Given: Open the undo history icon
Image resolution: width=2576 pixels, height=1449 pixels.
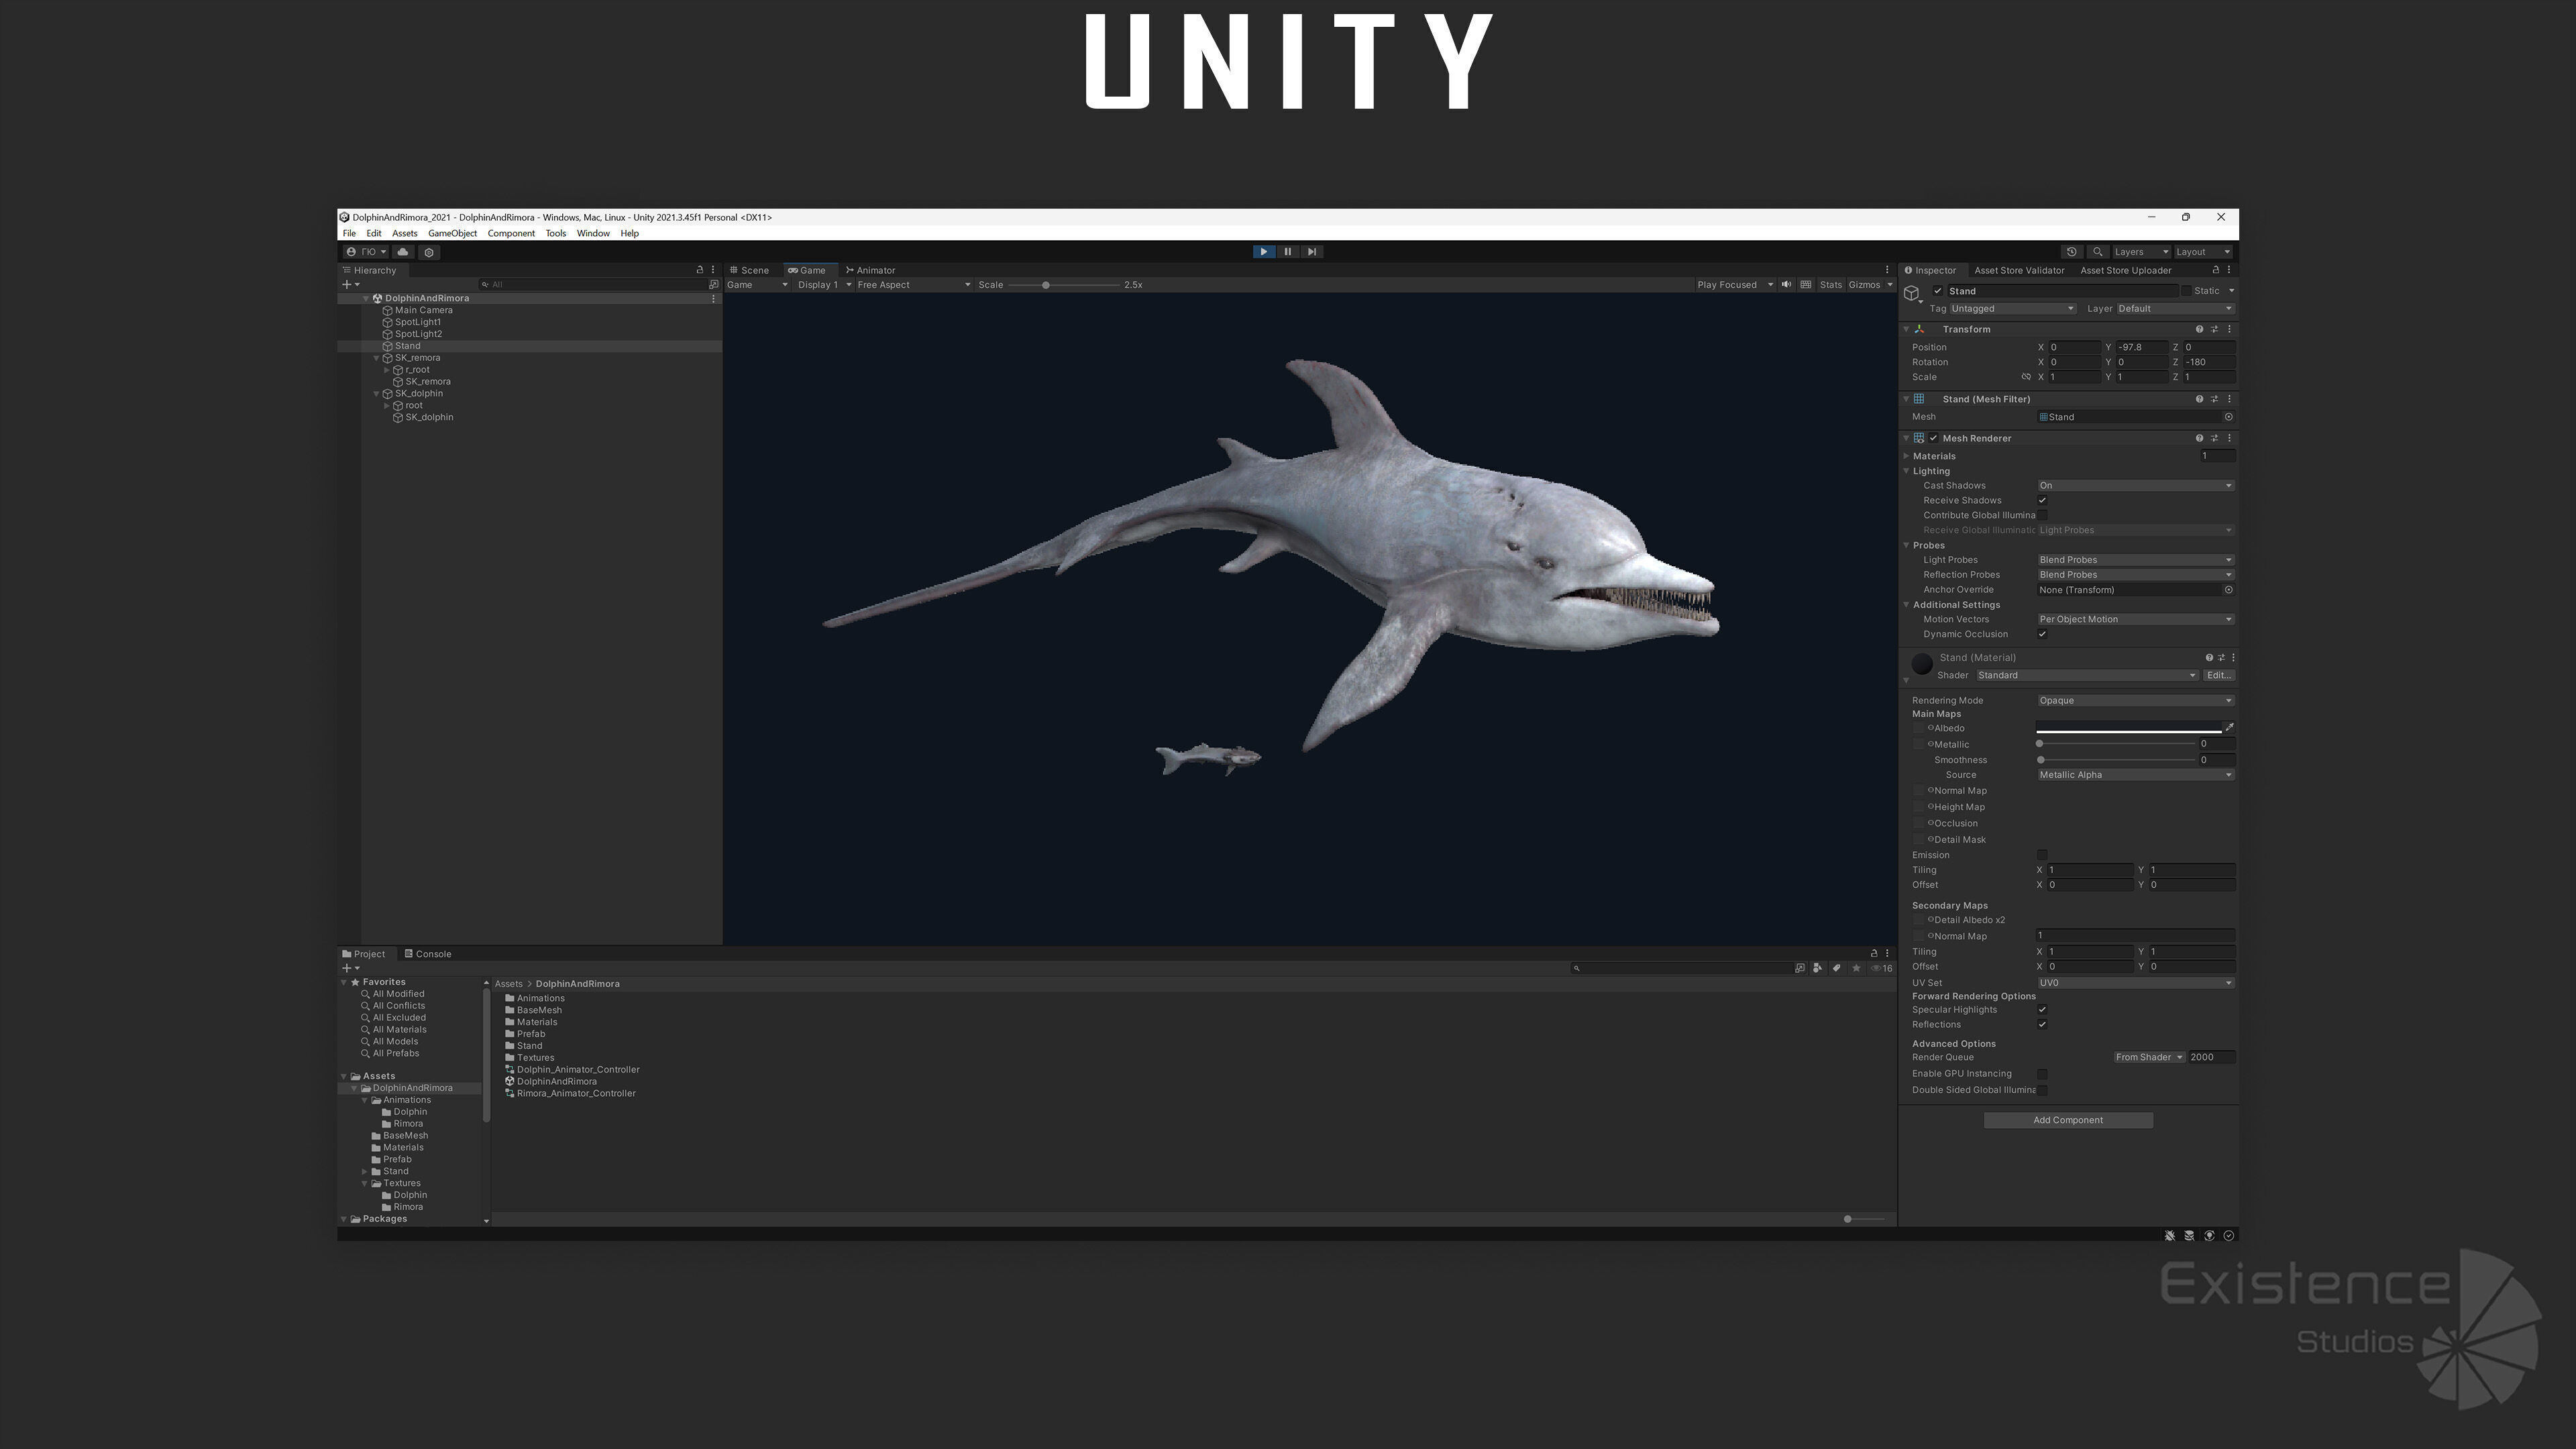Looking at the screenshot, I should click(x=2072, y=252).
